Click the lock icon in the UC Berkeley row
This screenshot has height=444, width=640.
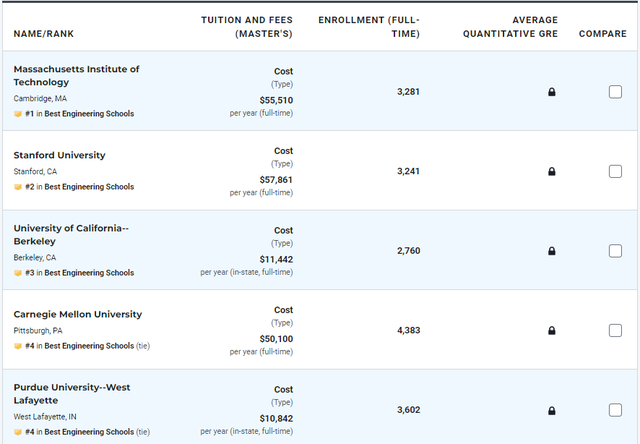point(551,251)
